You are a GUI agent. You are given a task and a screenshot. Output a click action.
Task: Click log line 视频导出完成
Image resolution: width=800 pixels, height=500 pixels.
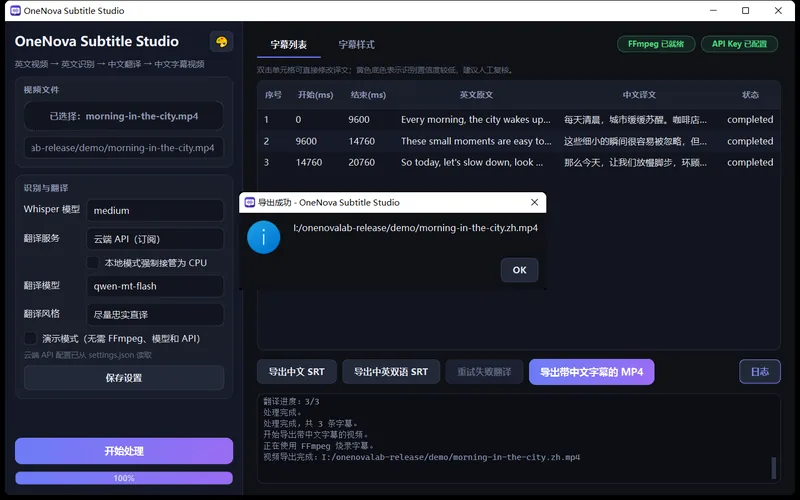(421, 457)
